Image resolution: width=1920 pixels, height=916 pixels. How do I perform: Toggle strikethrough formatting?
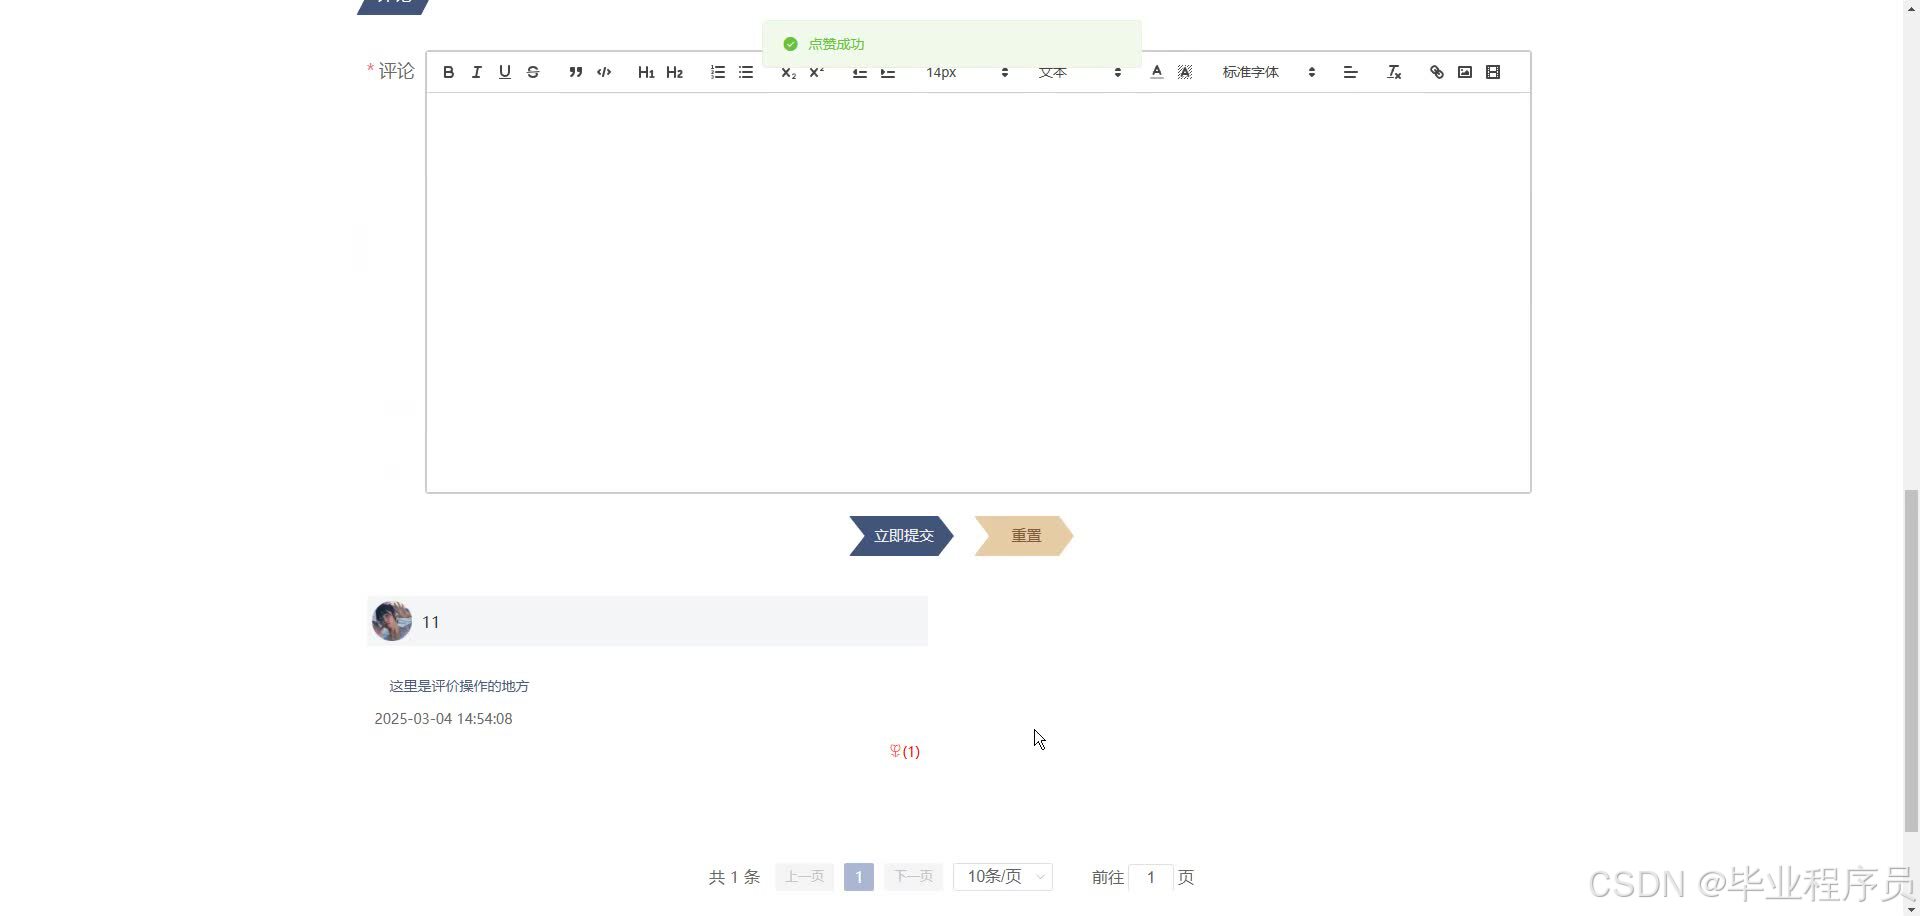click(532, 72)
